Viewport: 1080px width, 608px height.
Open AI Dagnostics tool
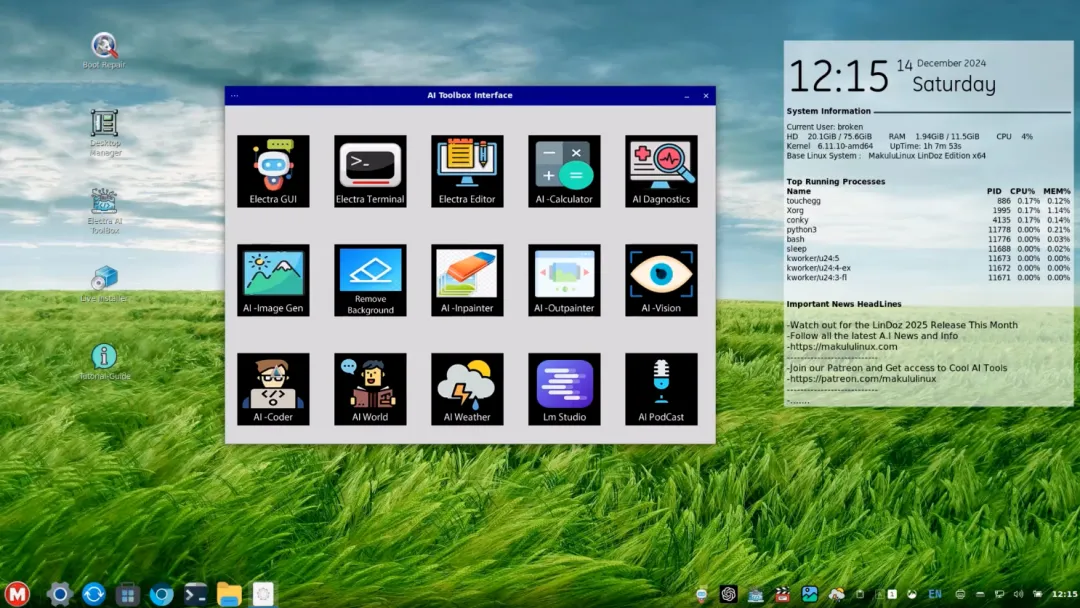point(661,171)
